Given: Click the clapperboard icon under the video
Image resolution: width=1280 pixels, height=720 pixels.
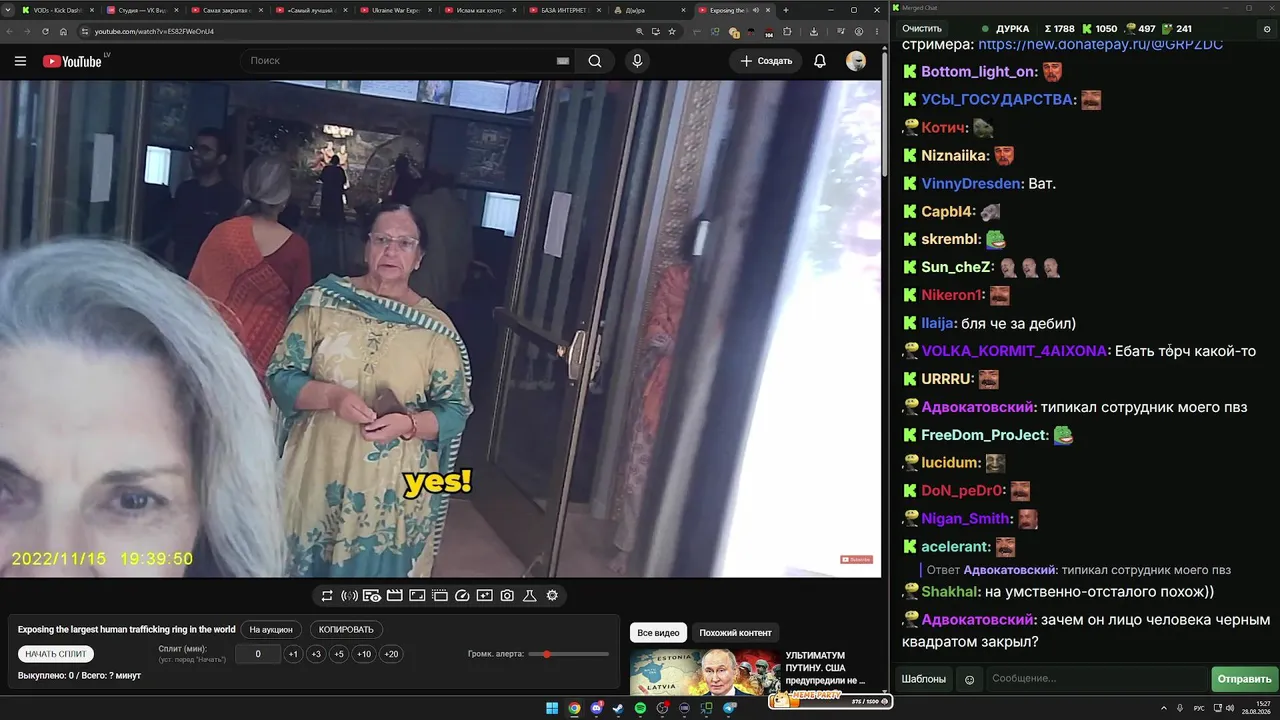Looking at the screenshot, I should coord(394,596).
